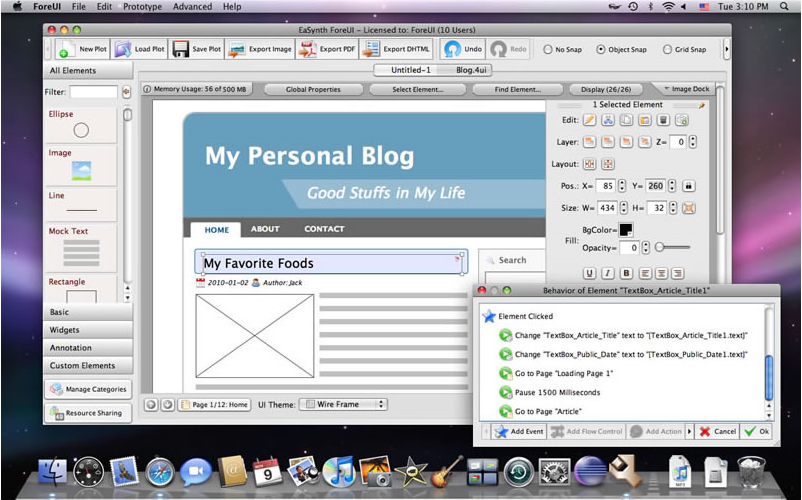Export the plot as an image
This screenshot has width=802, height=500.
point(260,49)
